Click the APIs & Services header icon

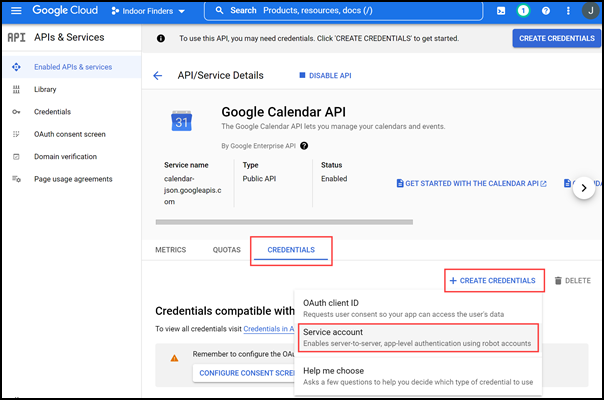tap(17, 37)
